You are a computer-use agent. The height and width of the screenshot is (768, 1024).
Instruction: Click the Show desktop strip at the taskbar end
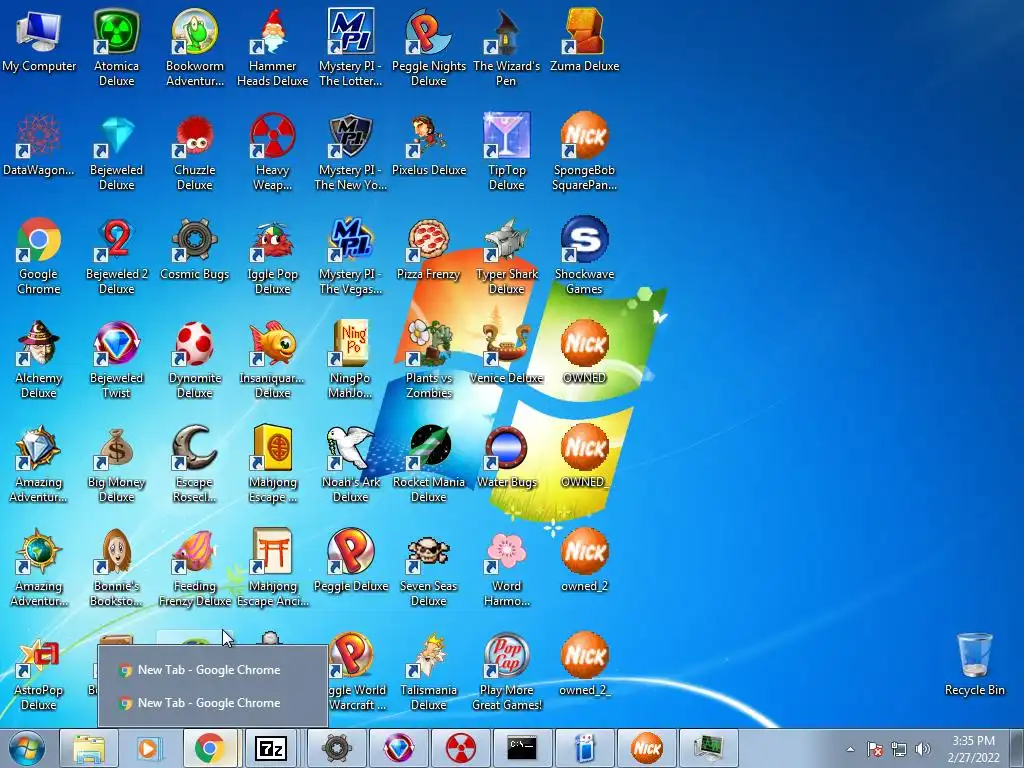coord(1017,748)
